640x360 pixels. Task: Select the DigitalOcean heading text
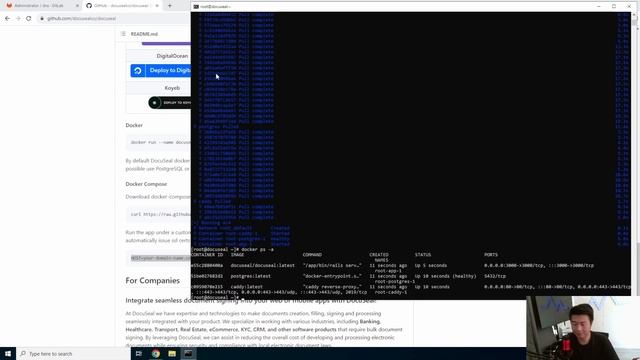172,56
